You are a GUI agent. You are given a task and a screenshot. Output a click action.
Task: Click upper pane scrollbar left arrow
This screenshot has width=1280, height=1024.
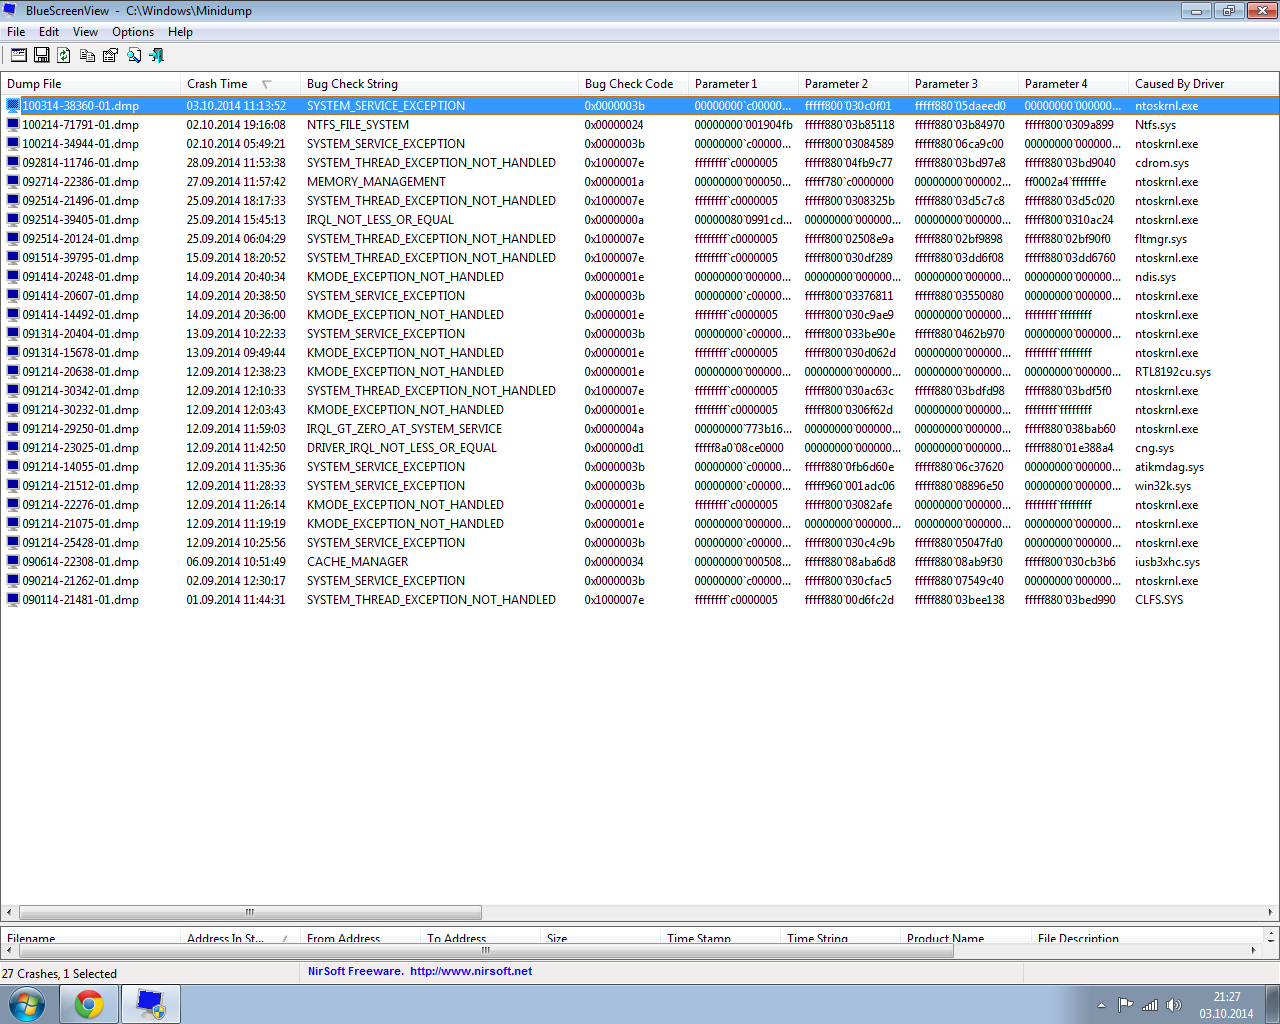pyautogui.click(x=9, y=912)
